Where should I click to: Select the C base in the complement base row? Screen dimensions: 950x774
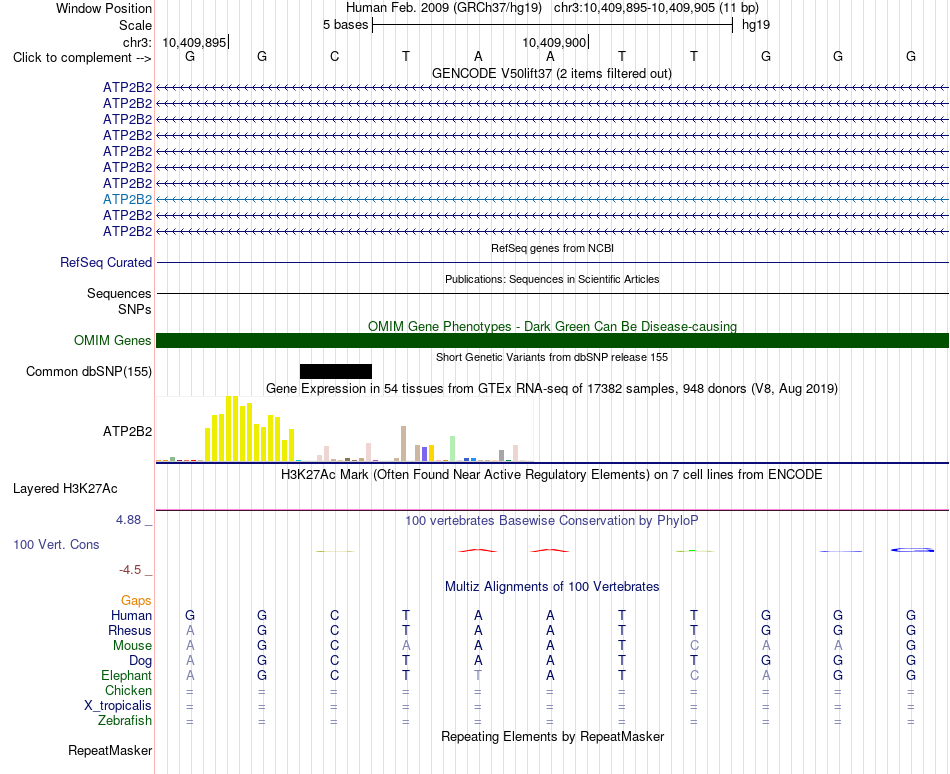[334, 56]
